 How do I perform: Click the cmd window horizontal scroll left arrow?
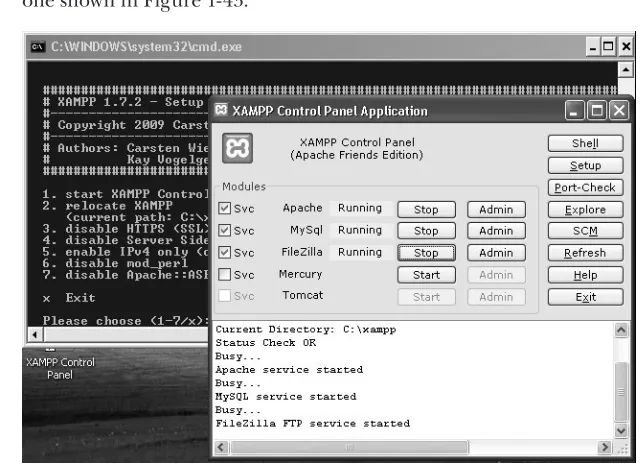[x=35, y=335]
